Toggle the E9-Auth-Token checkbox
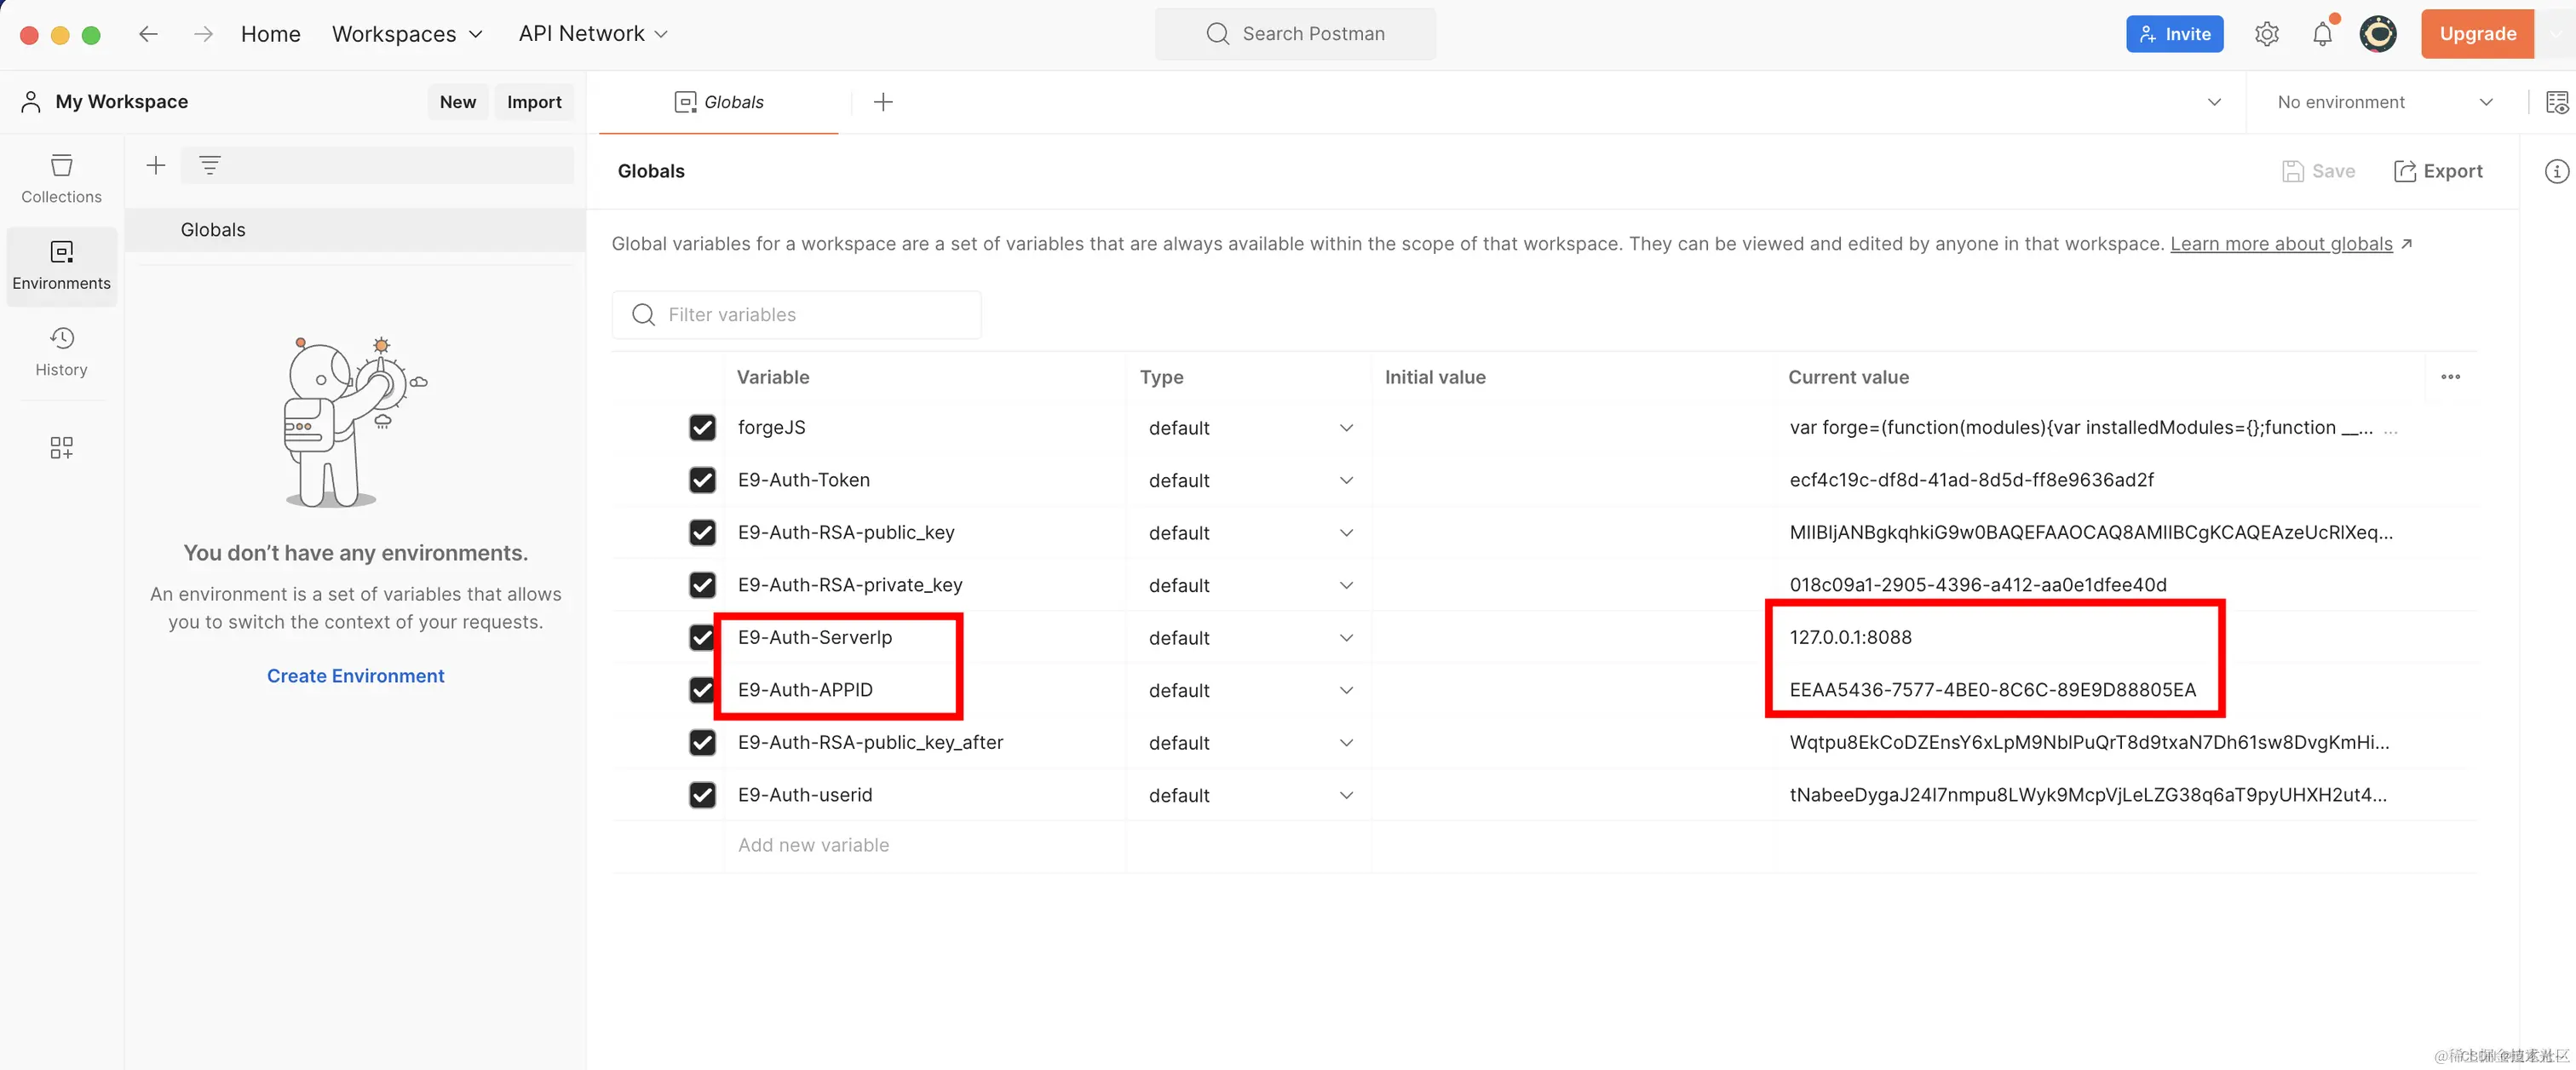The image size is (2576, 1070). coord(702,480)
